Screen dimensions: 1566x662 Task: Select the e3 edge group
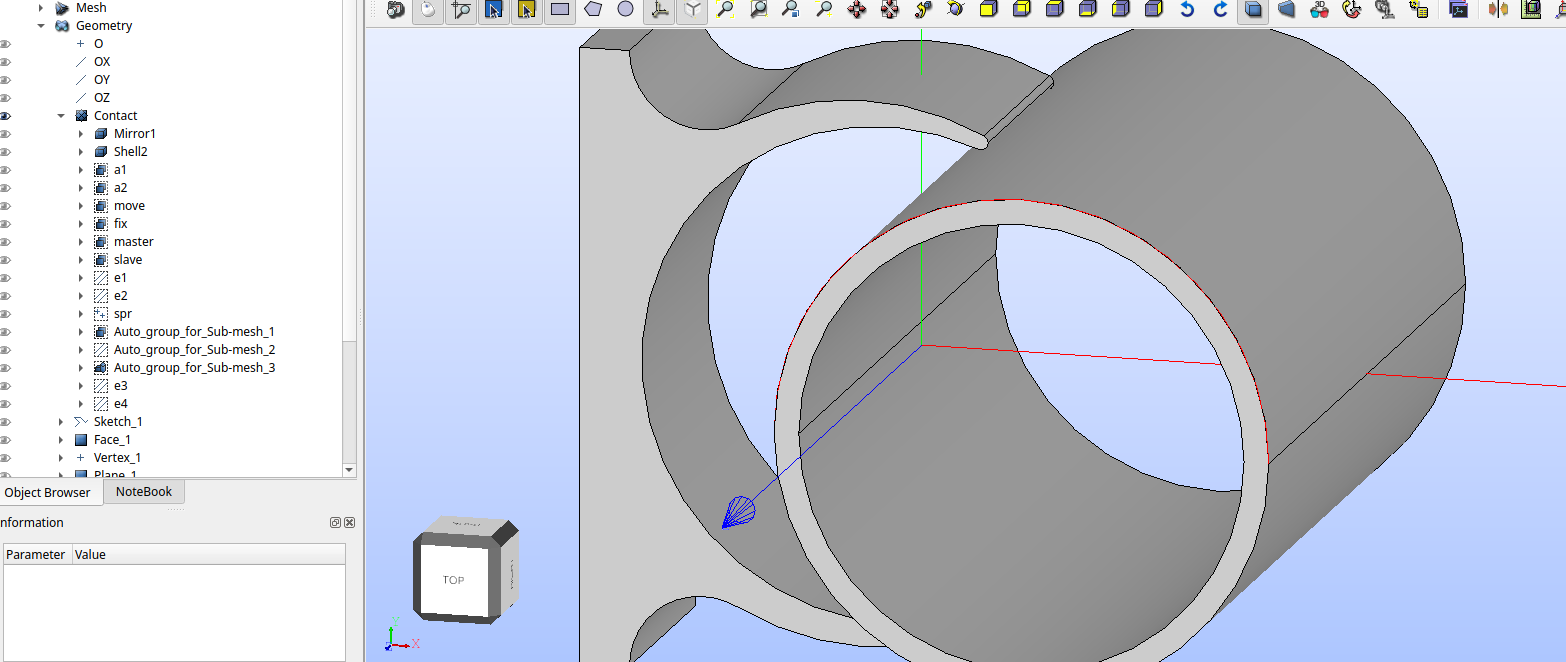pyautogui.click(x=120, y=386)
